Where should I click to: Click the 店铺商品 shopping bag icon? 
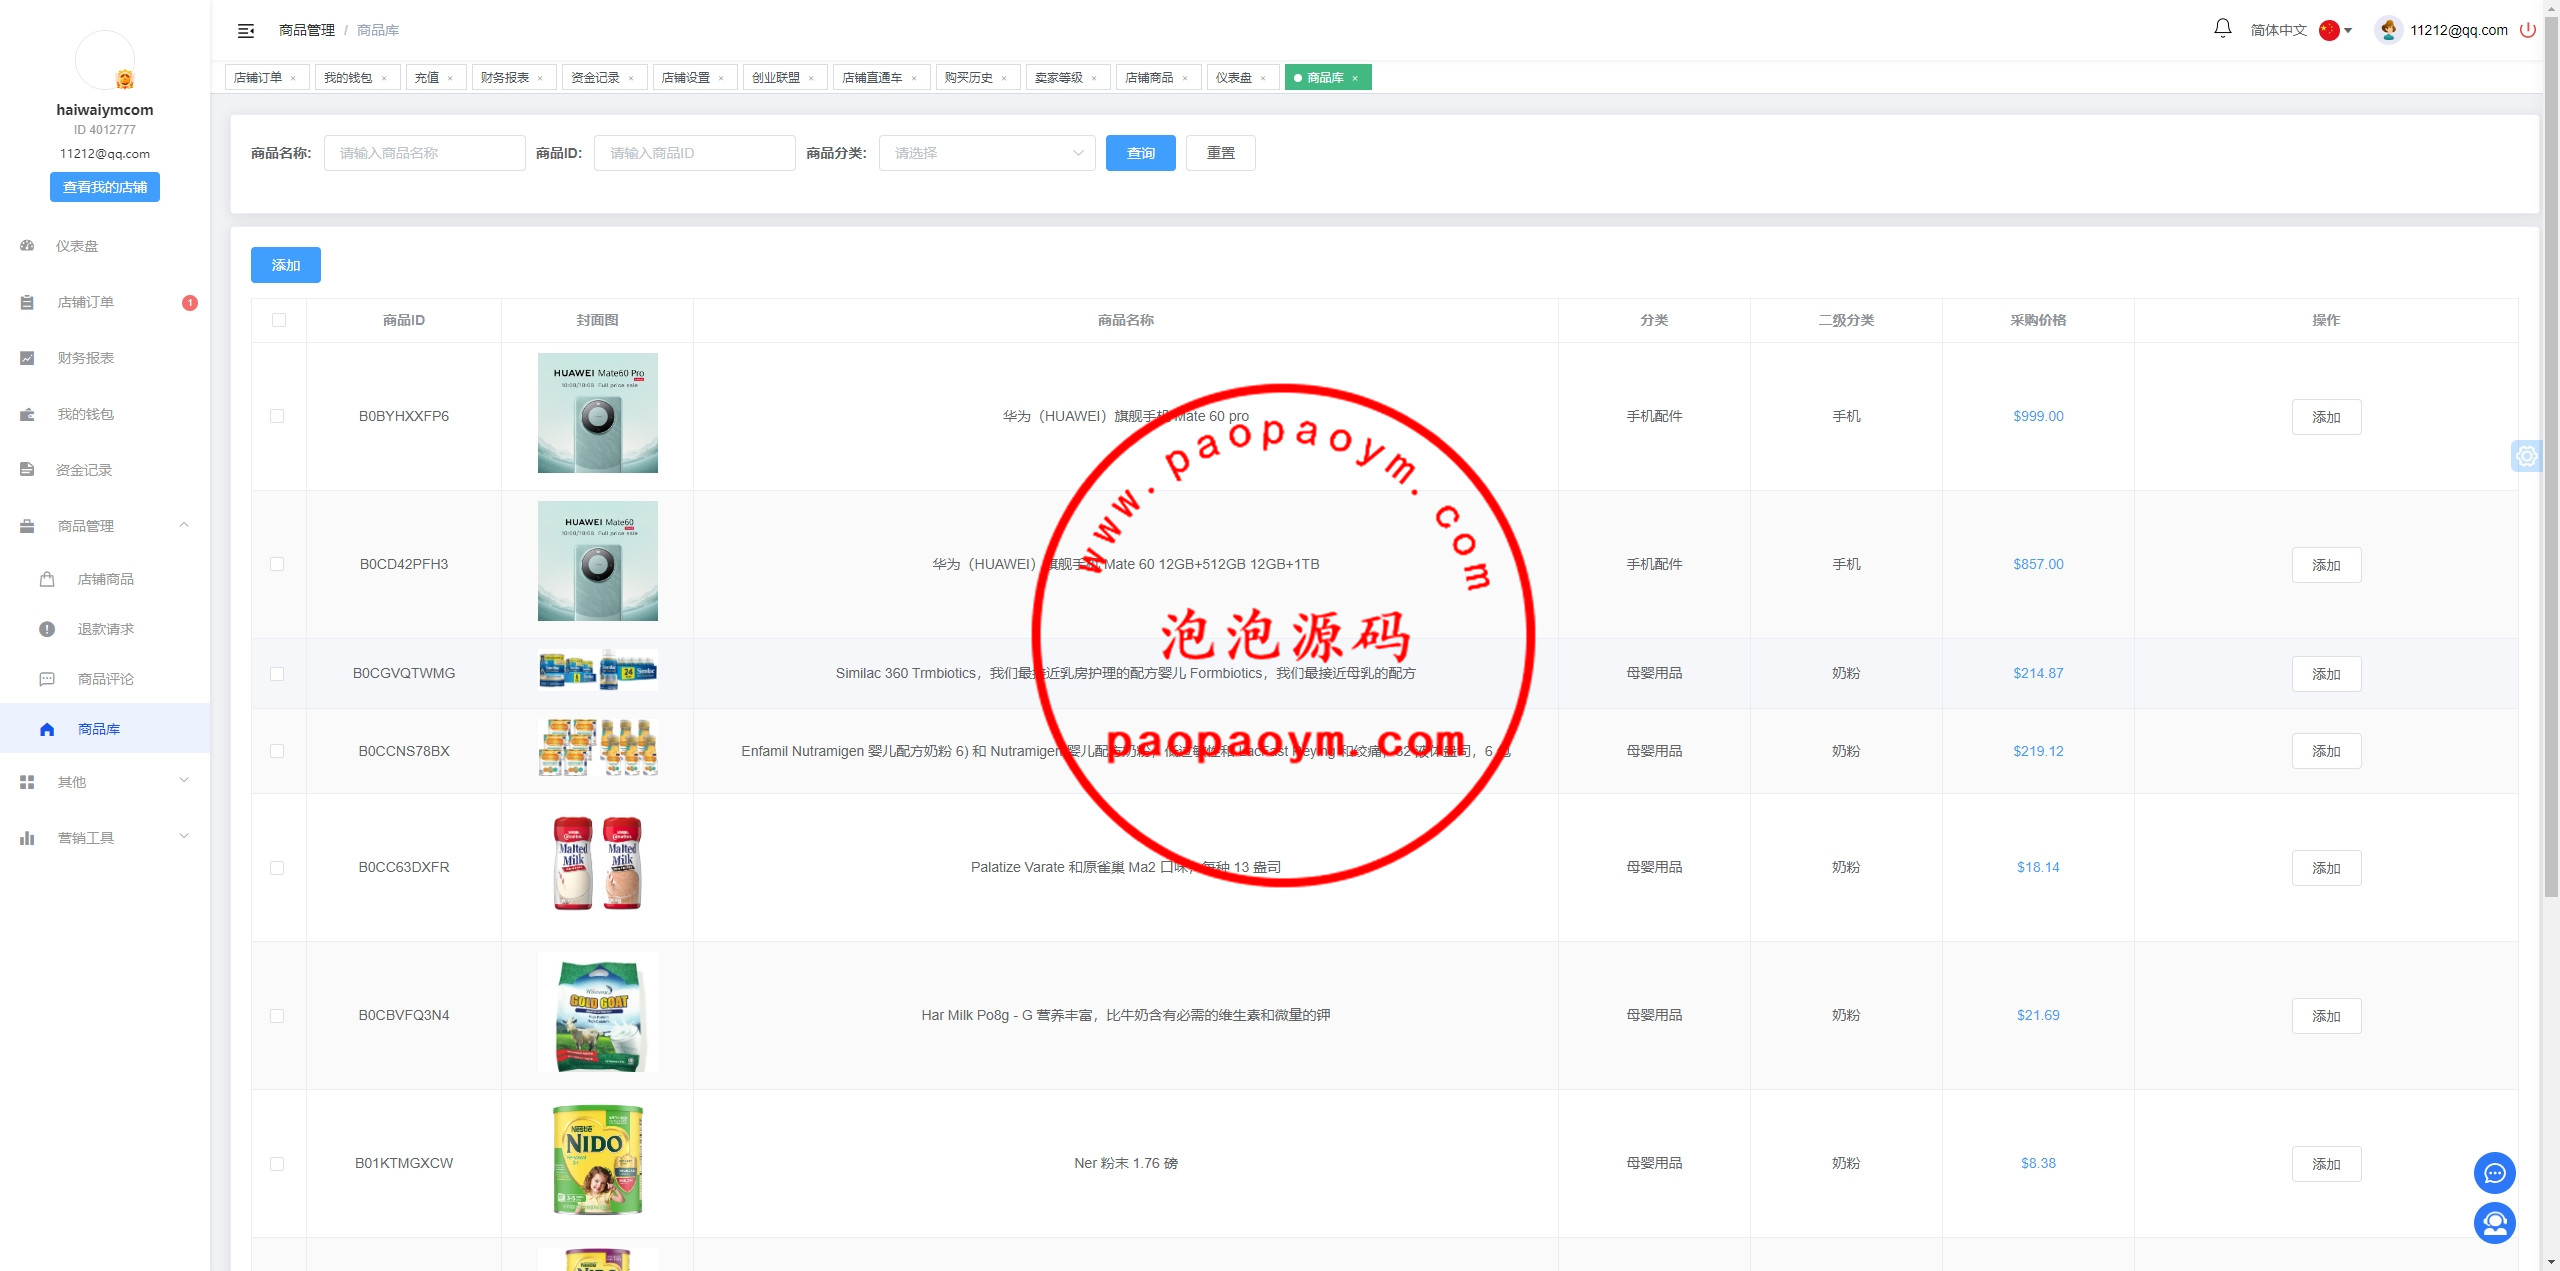pyautogui.click(x=47, y=579)
